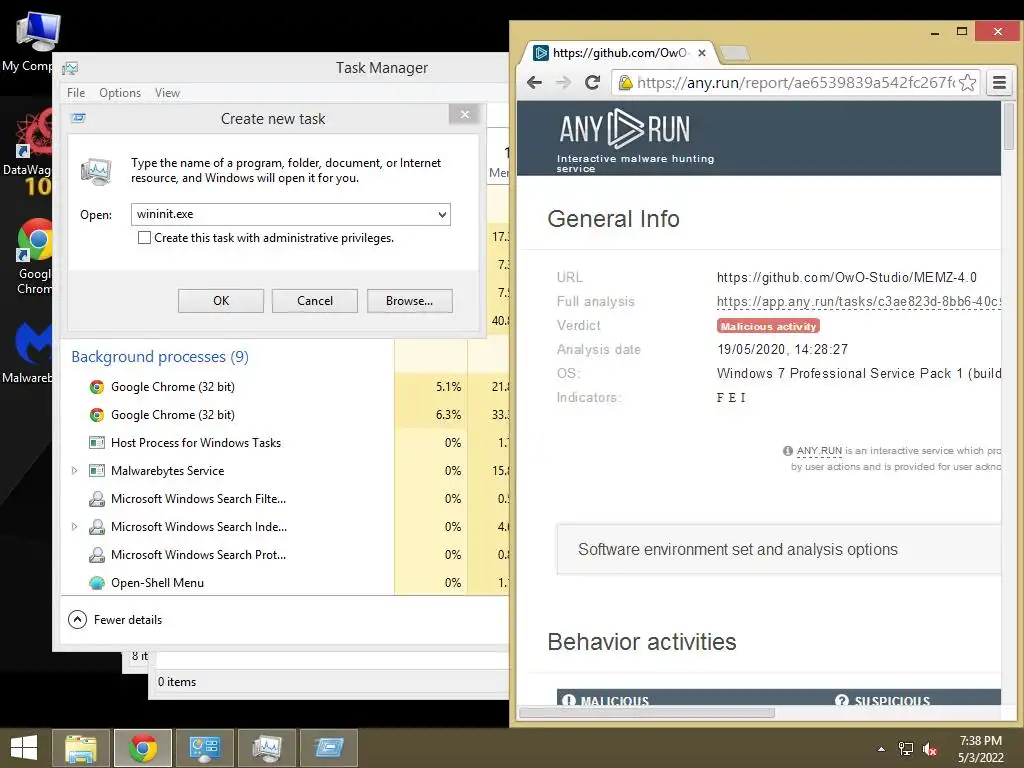Image resolution: width=1024 pixels, height=768 pixels.
Task: Click the Malicious activity verdict badge
Action: (x=768, y=326)
